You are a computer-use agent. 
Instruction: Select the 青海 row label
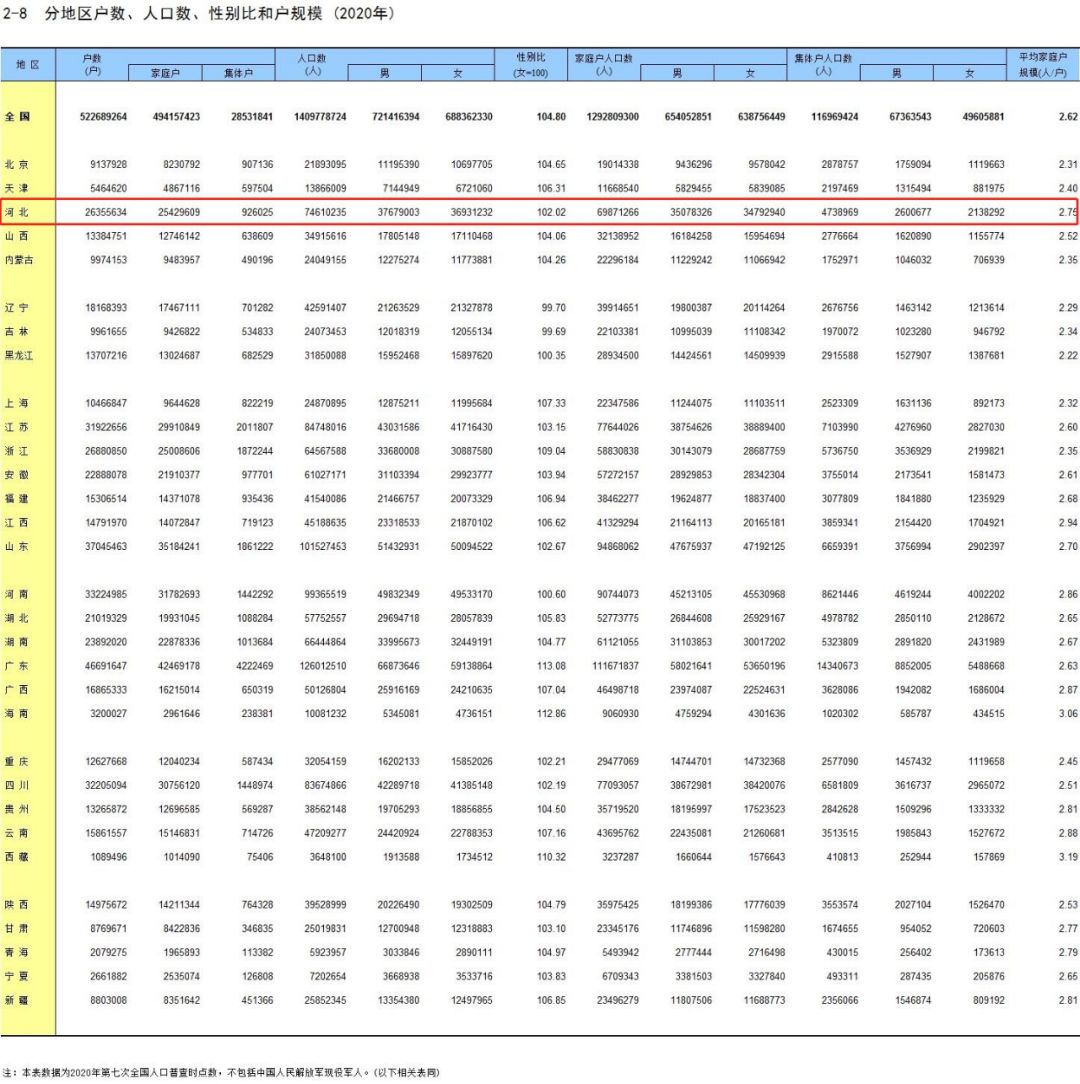(17, 952)
